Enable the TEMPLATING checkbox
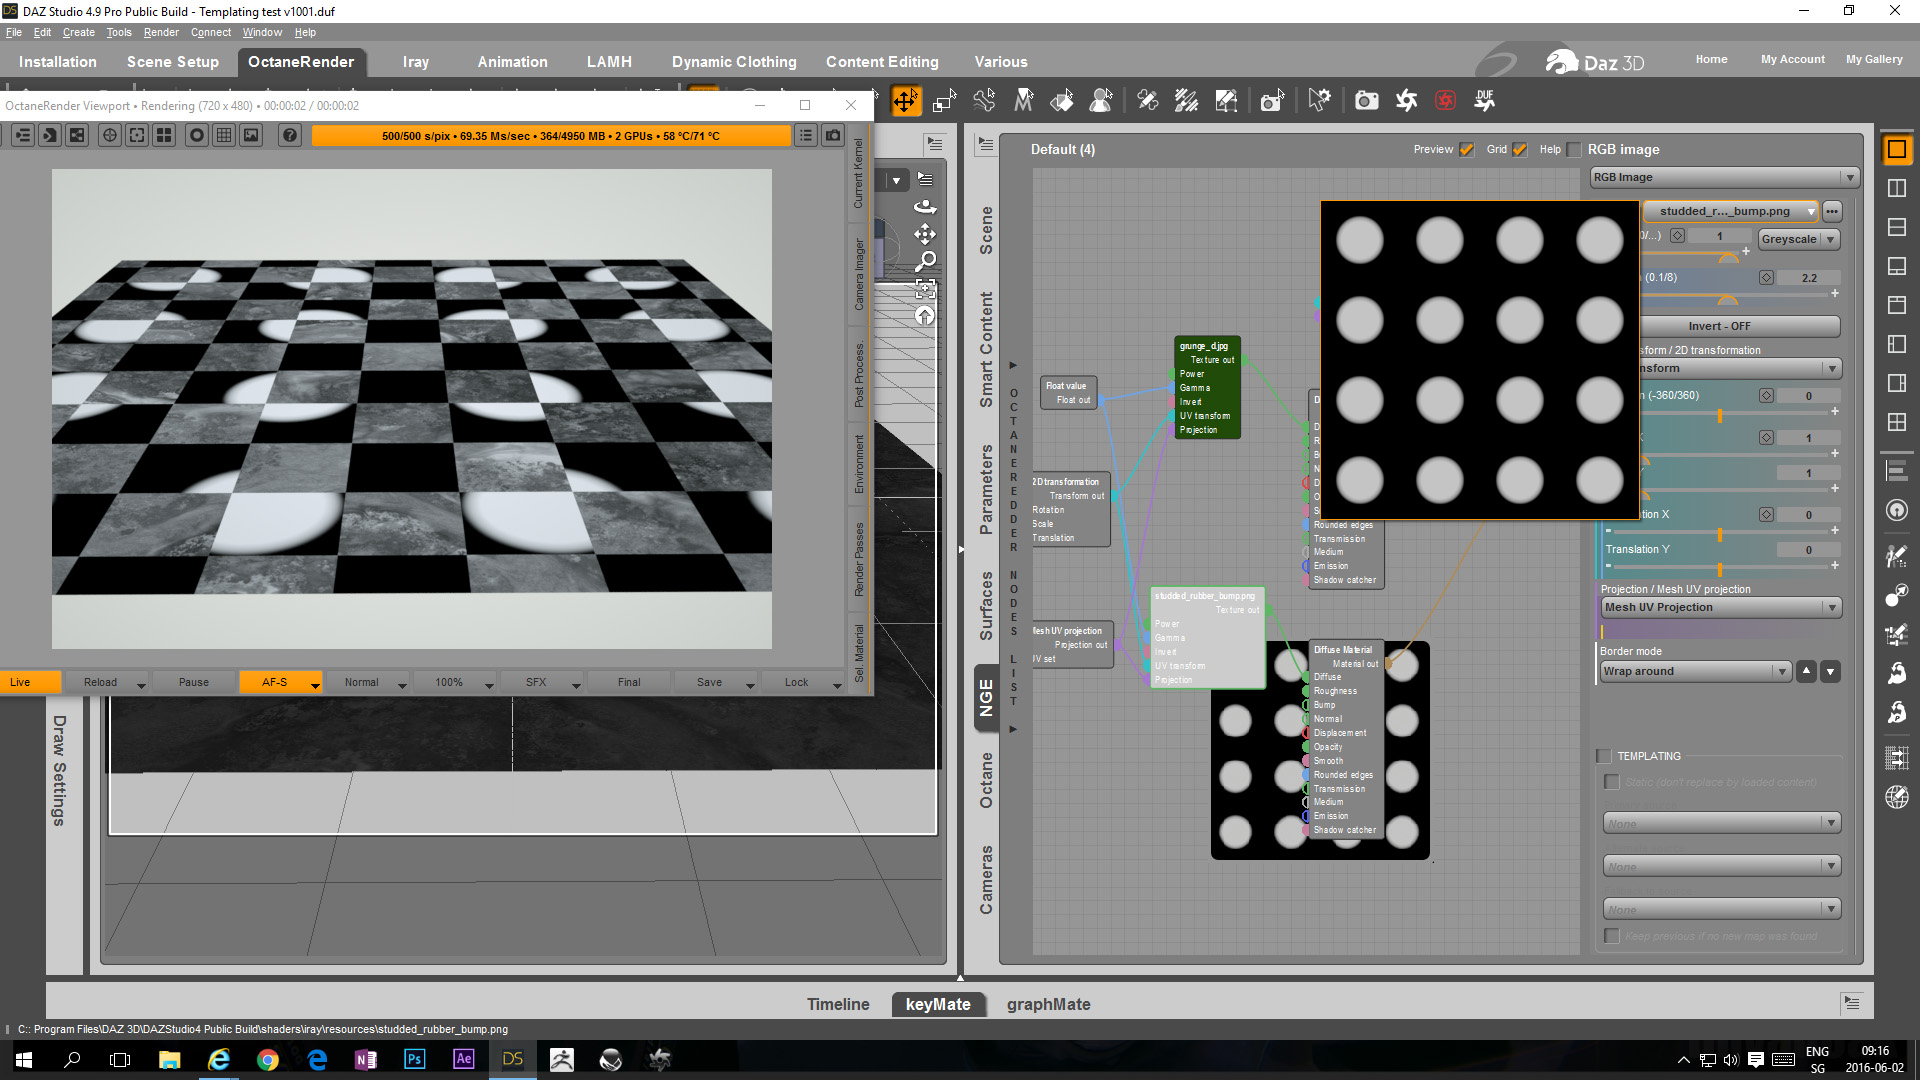The image size is (1920, 1080). tap(1605, 756)
